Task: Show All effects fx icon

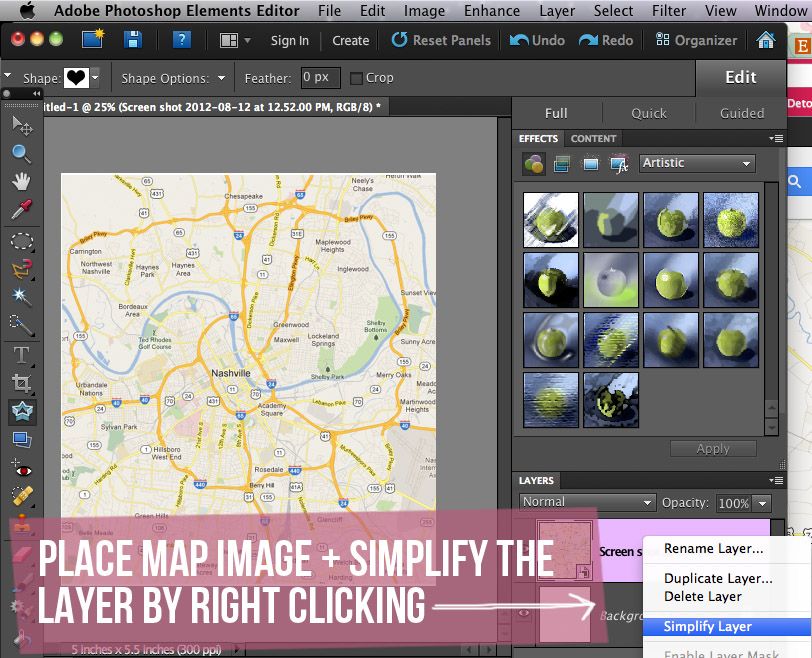Action: pos(619,164)
